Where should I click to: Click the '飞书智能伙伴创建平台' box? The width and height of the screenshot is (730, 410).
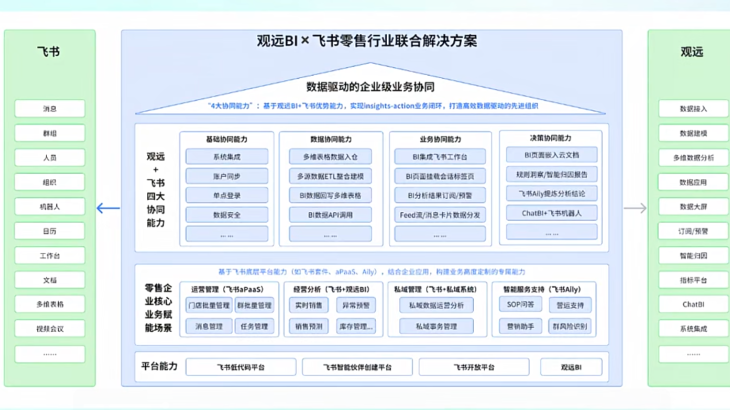point(358,367)
